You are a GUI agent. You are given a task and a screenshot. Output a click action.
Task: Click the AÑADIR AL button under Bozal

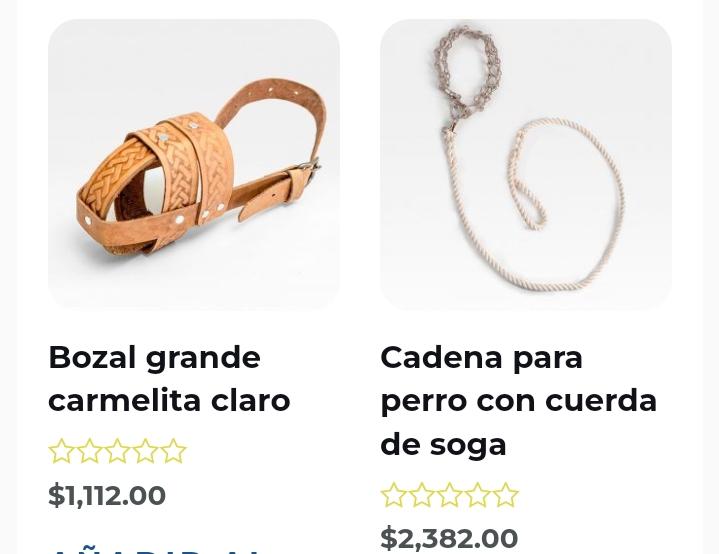[x=156, y=549]
